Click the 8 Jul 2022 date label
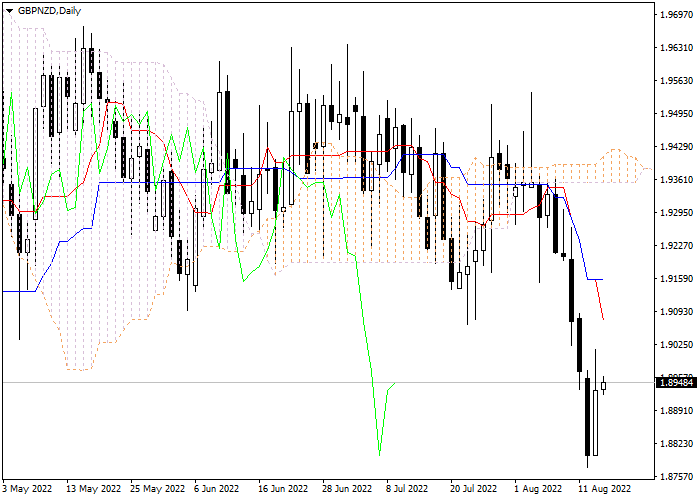The width and height of the screenshot is (700, 500). click(x=407, y=489)
